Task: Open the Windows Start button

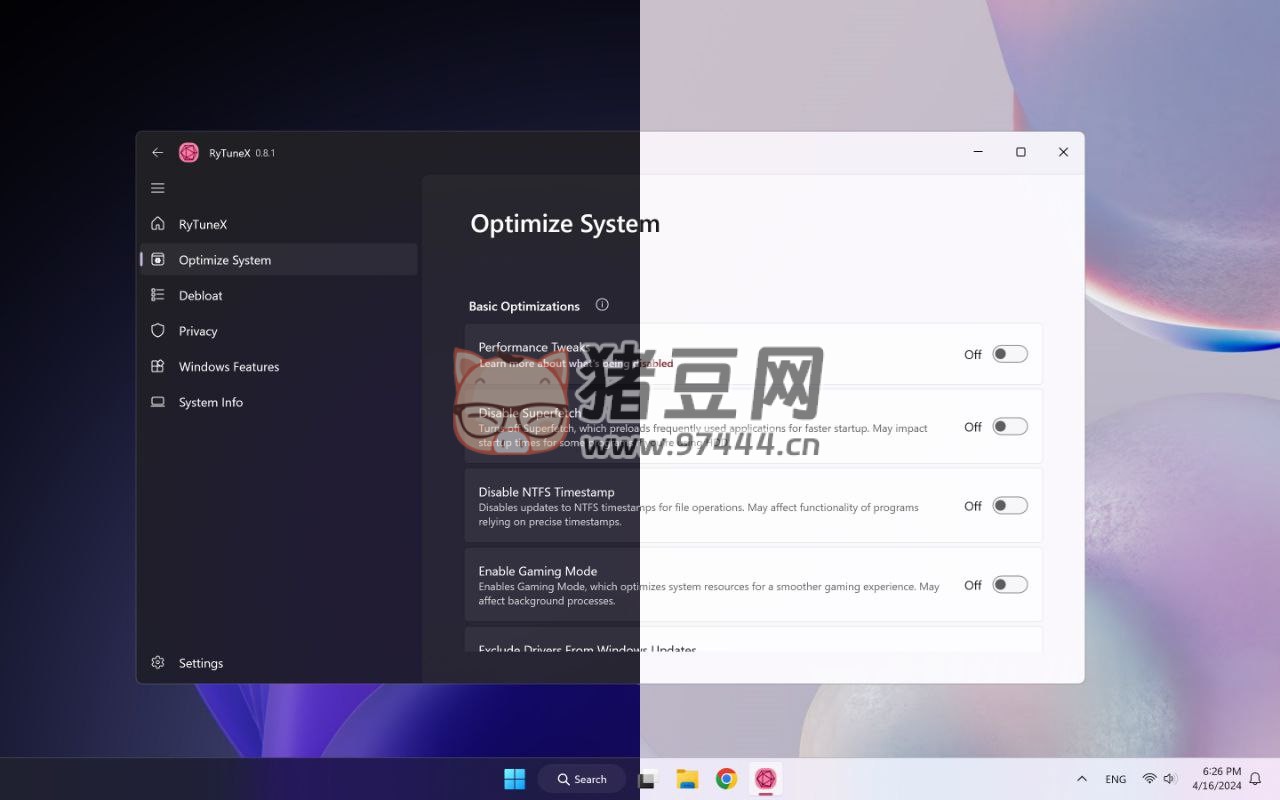Action: [x=514, y=779]
